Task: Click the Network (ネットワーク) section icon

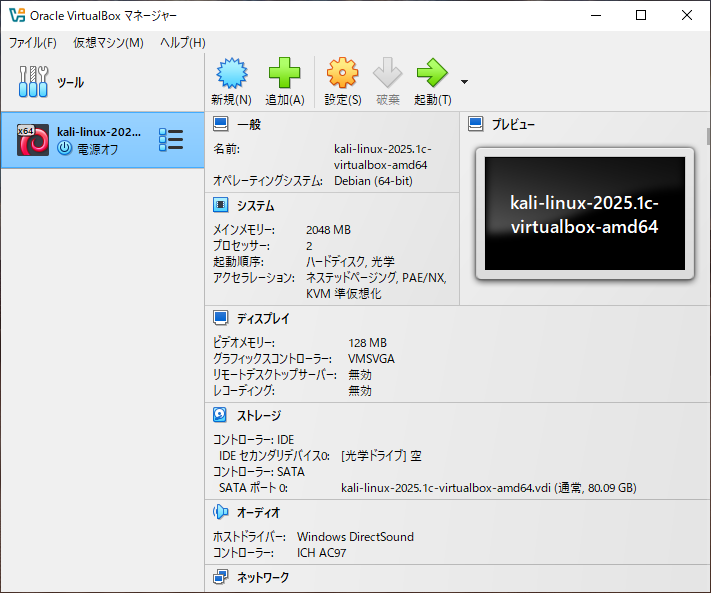Action: pyautogui.click(x=221, y=577)
